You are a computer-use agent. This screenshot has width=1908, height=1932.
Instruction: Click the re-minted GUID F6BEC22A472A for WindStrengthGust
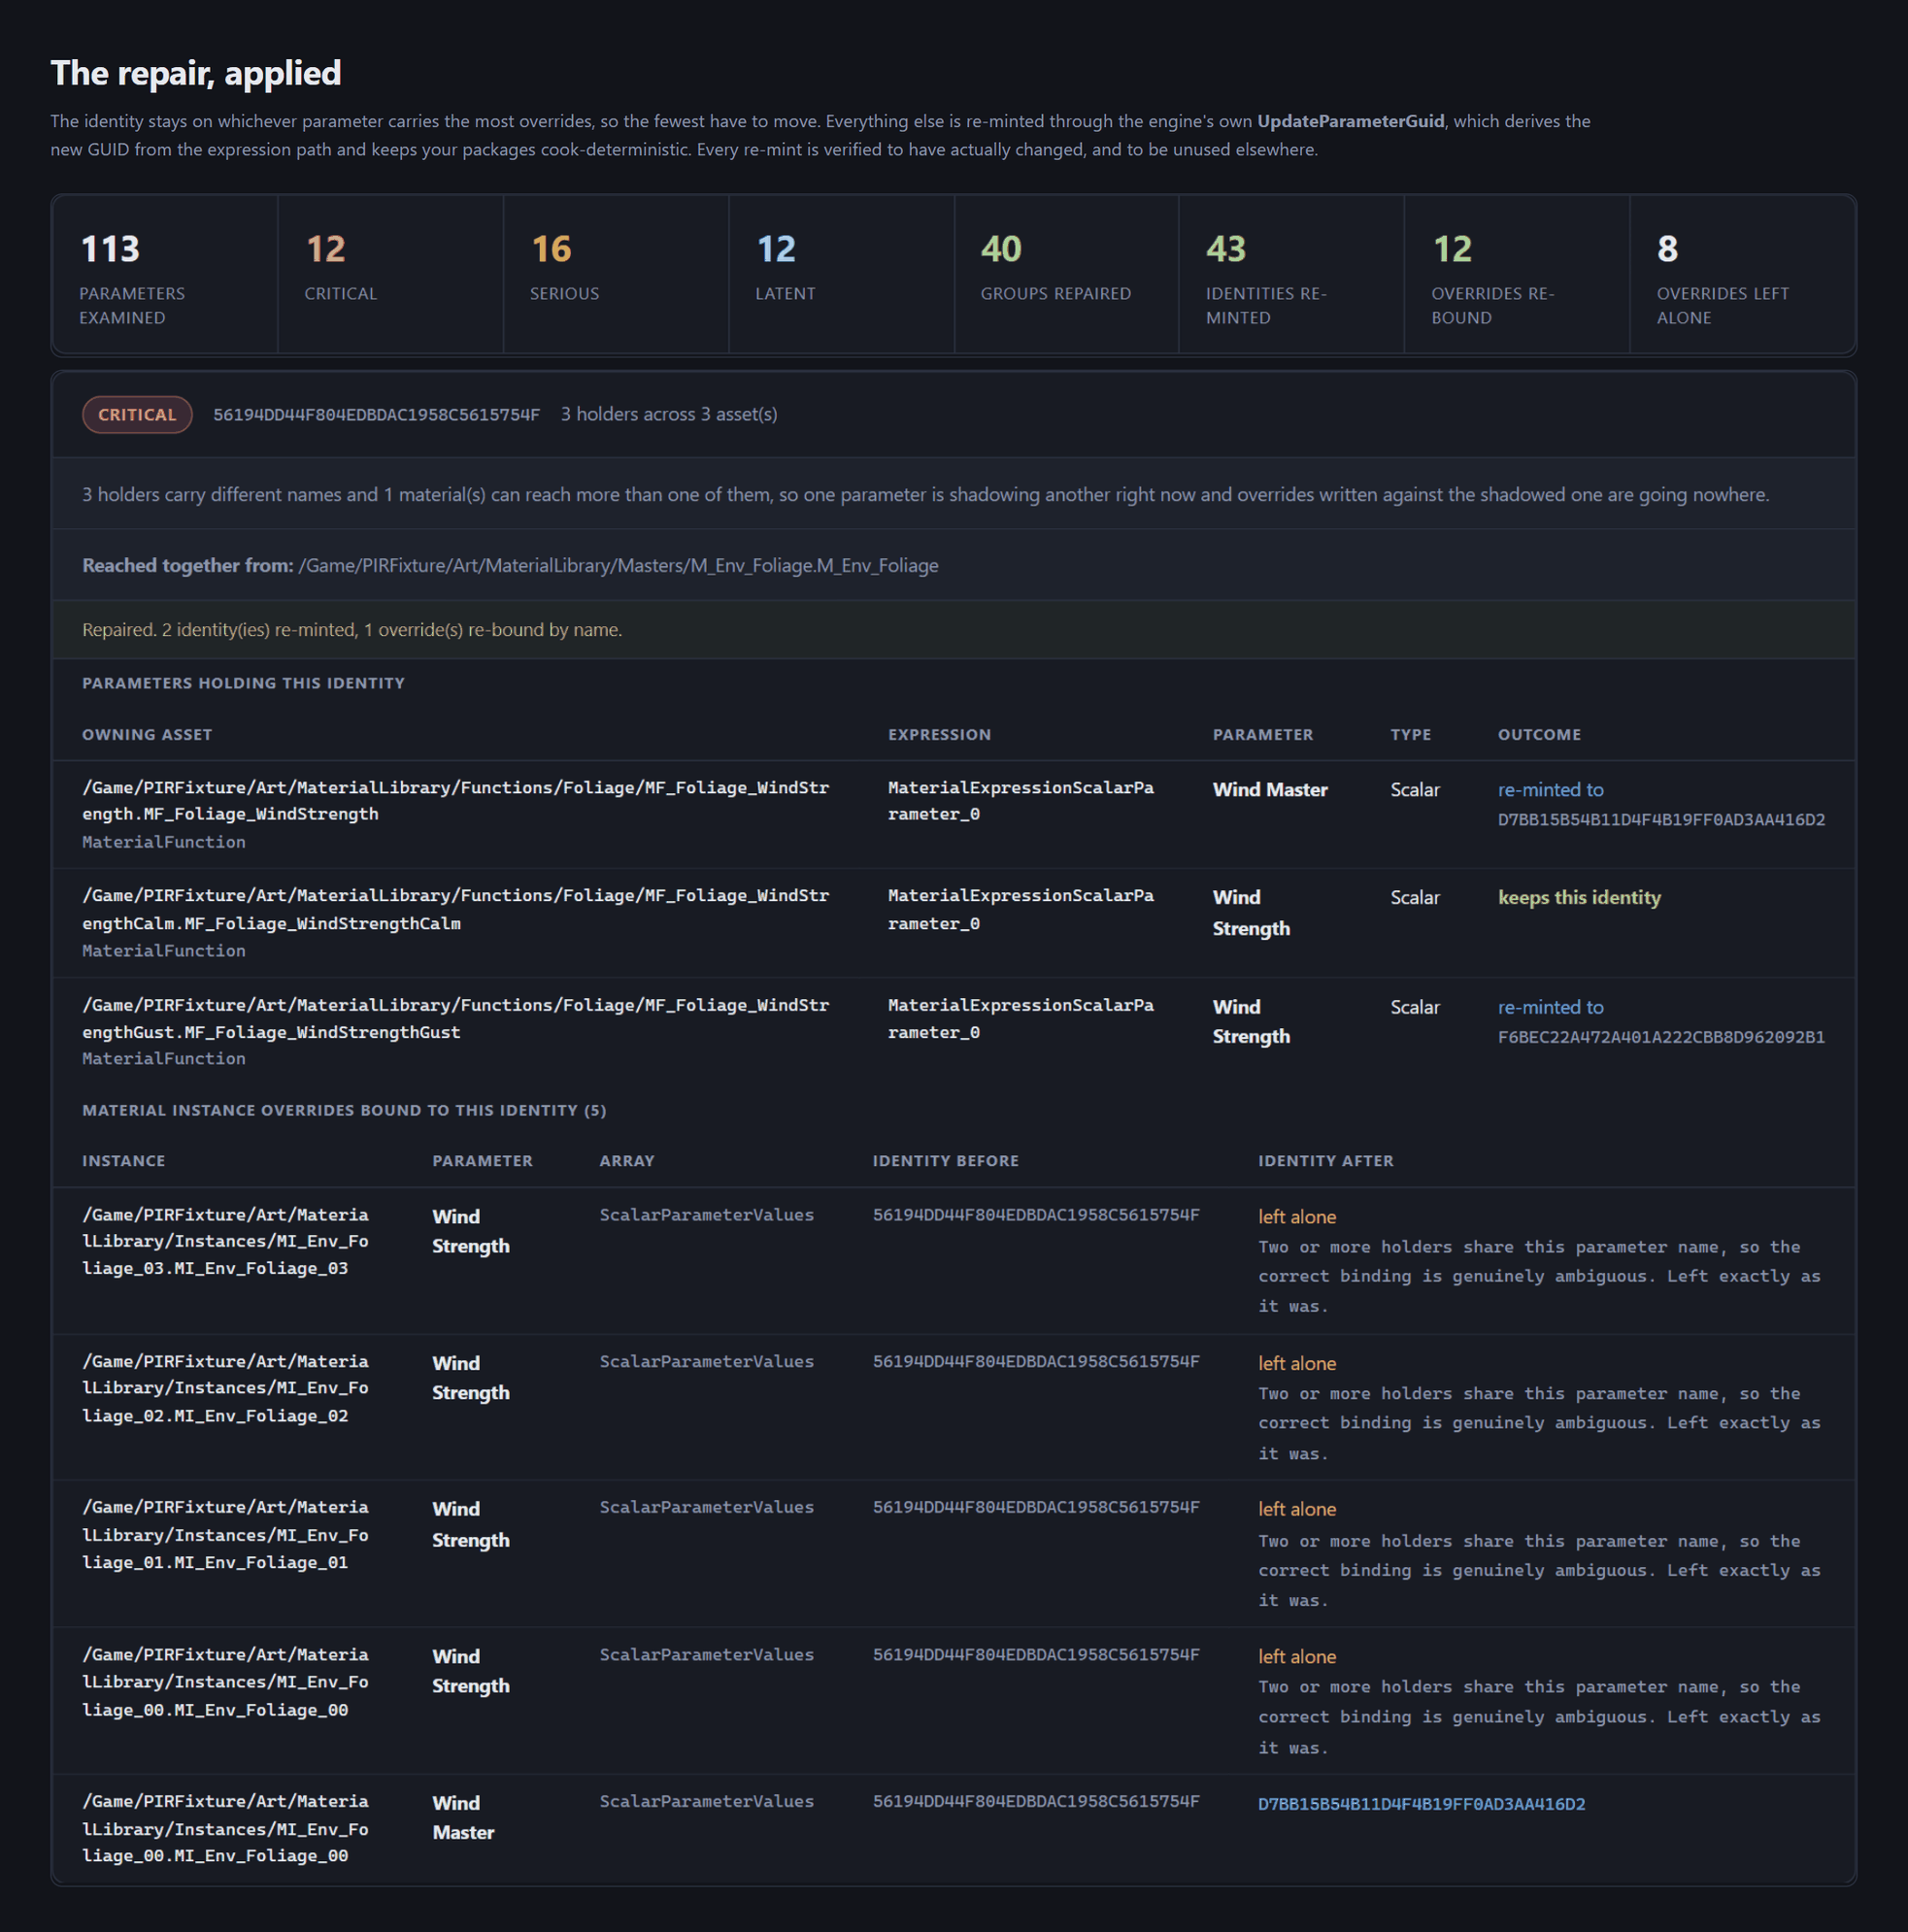coord(1661,1037)
